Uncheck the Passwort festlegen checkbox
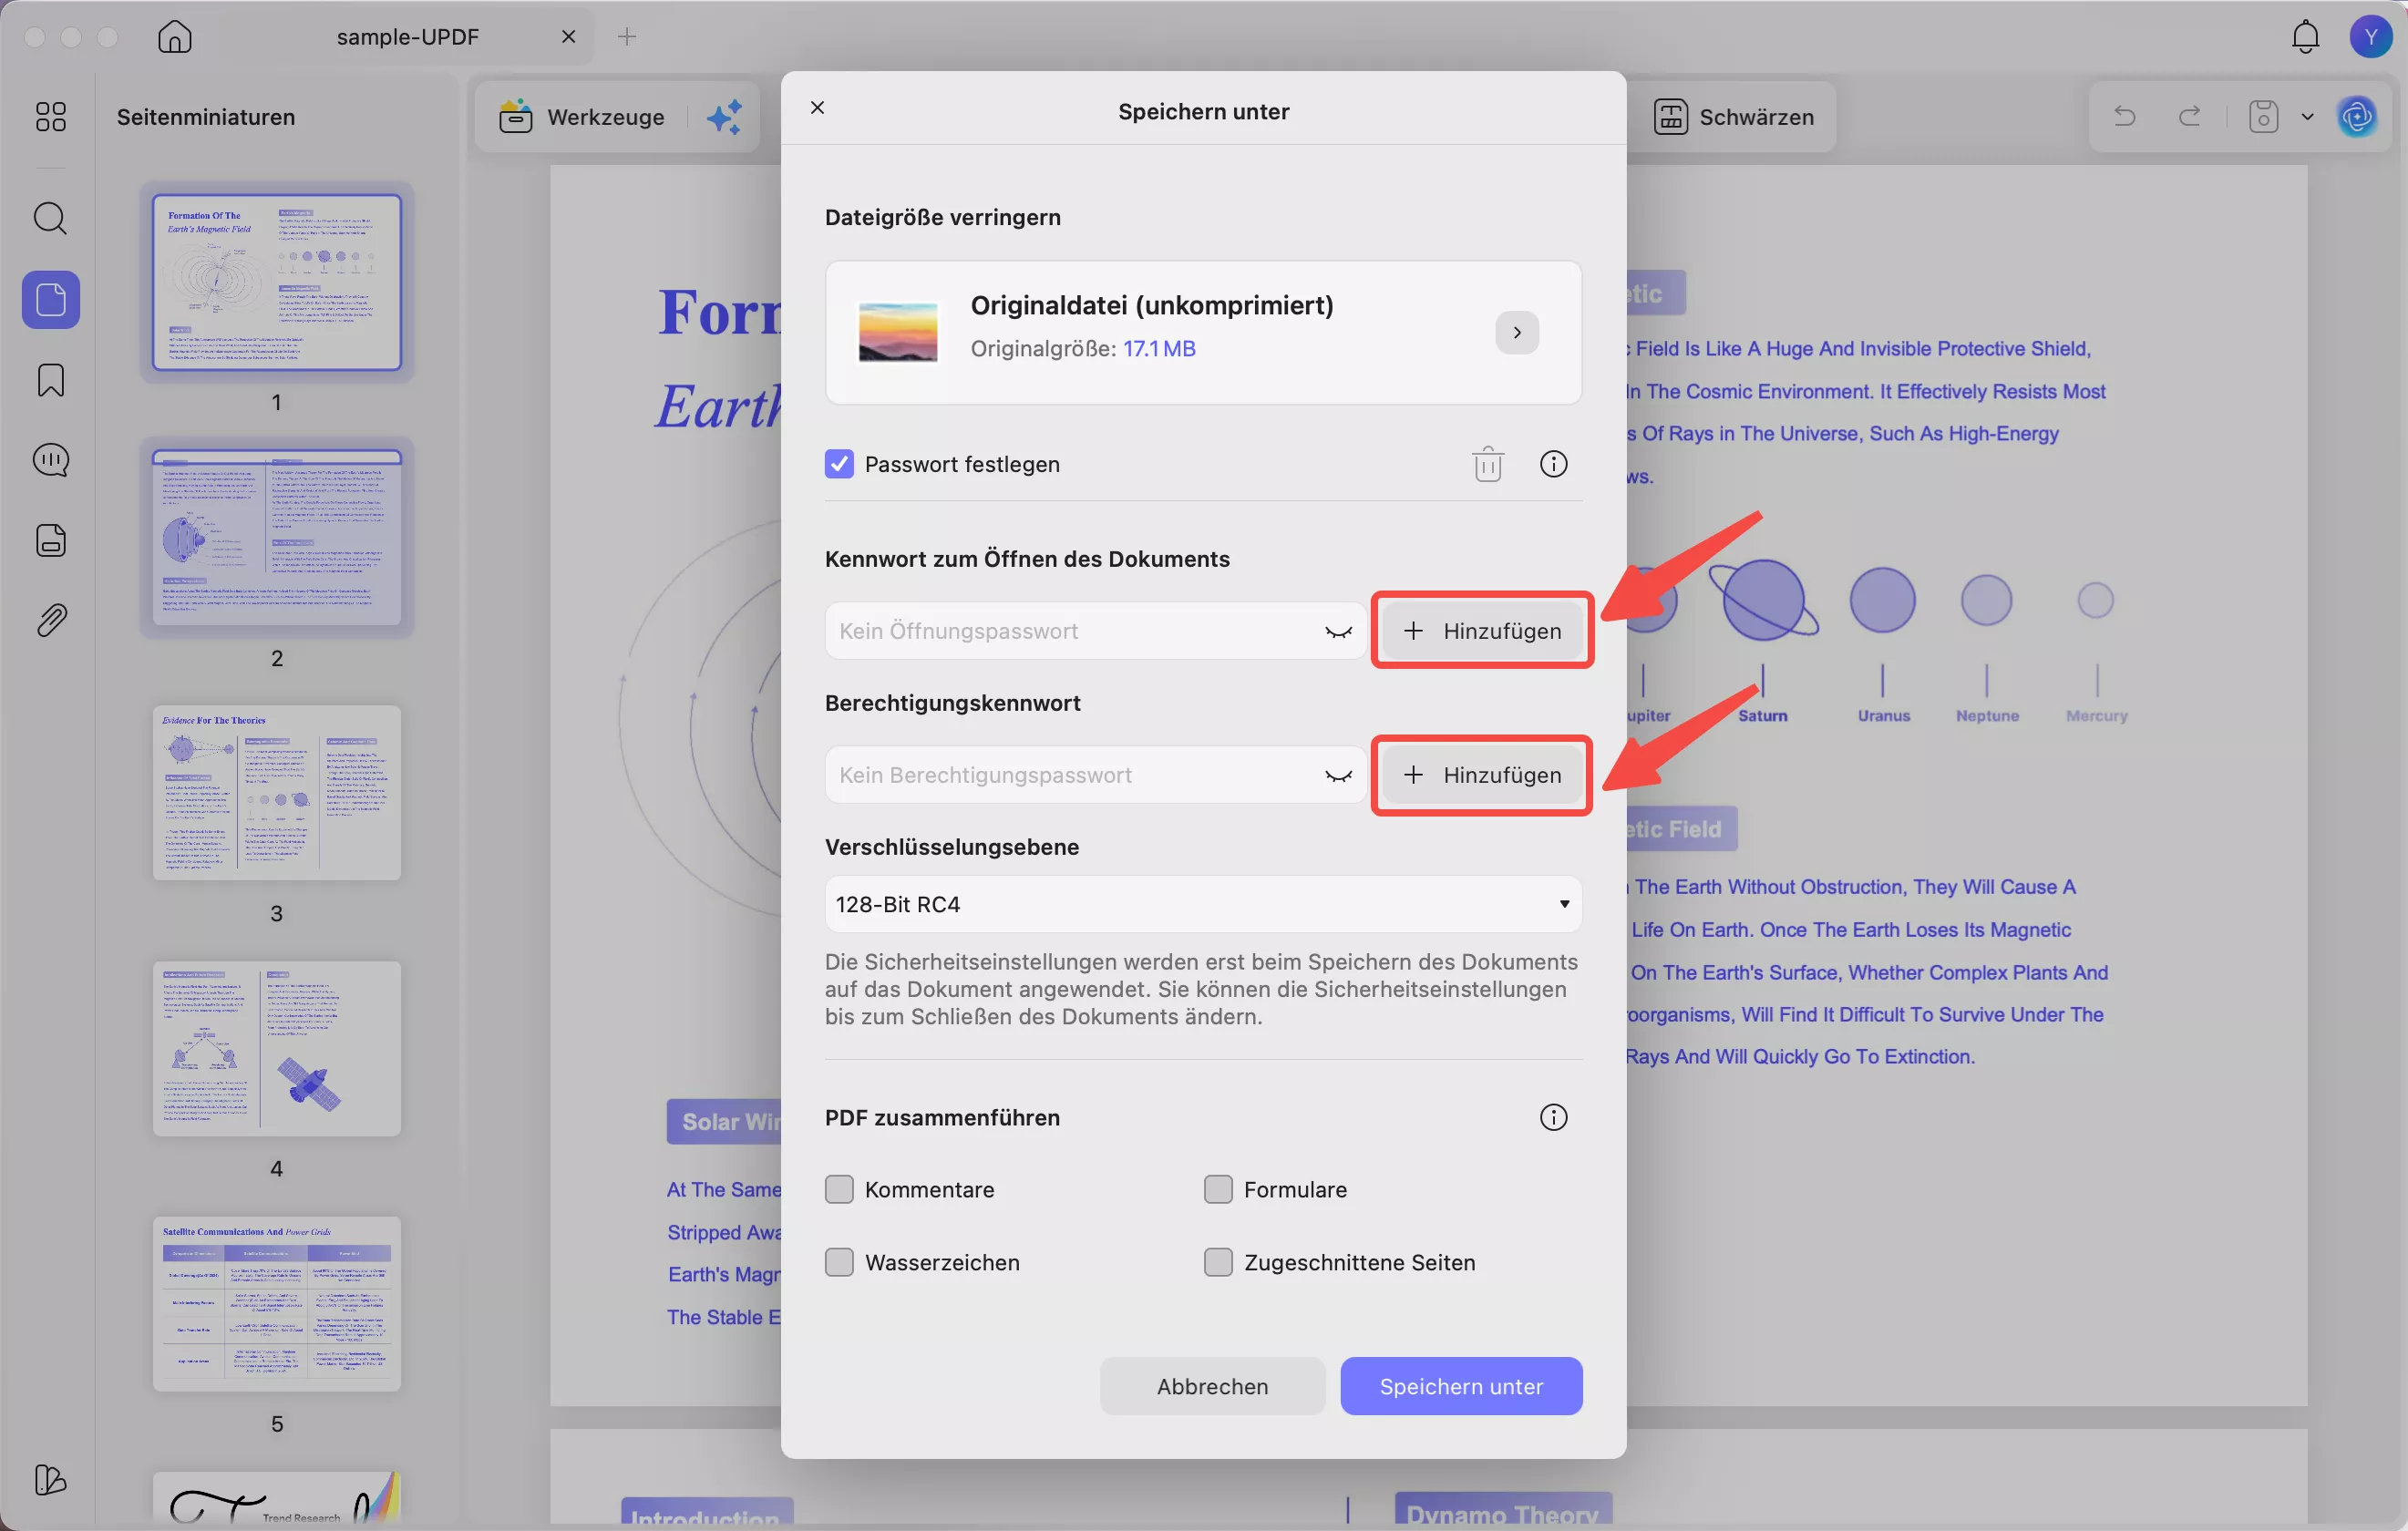 tap(839, 463)
